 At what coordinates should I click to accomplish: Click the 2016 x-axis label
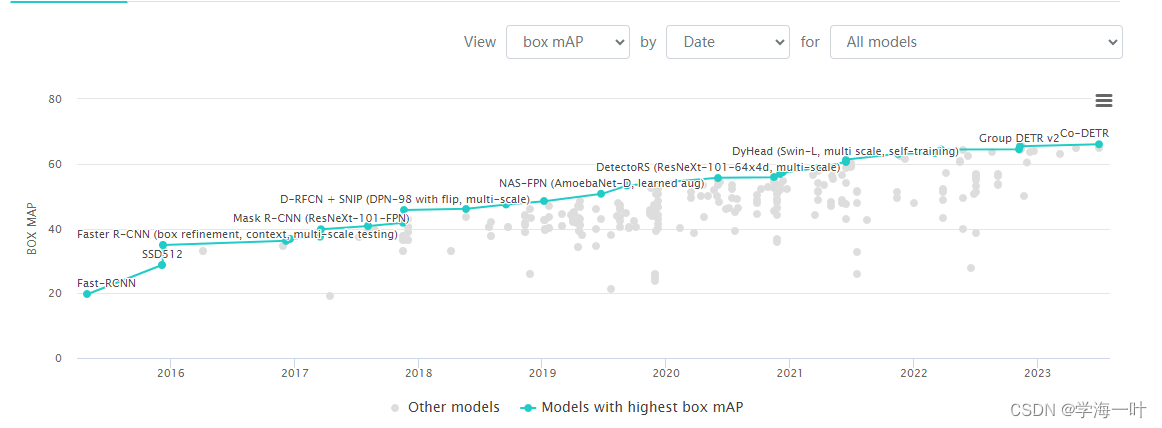[x=170, y=373]
